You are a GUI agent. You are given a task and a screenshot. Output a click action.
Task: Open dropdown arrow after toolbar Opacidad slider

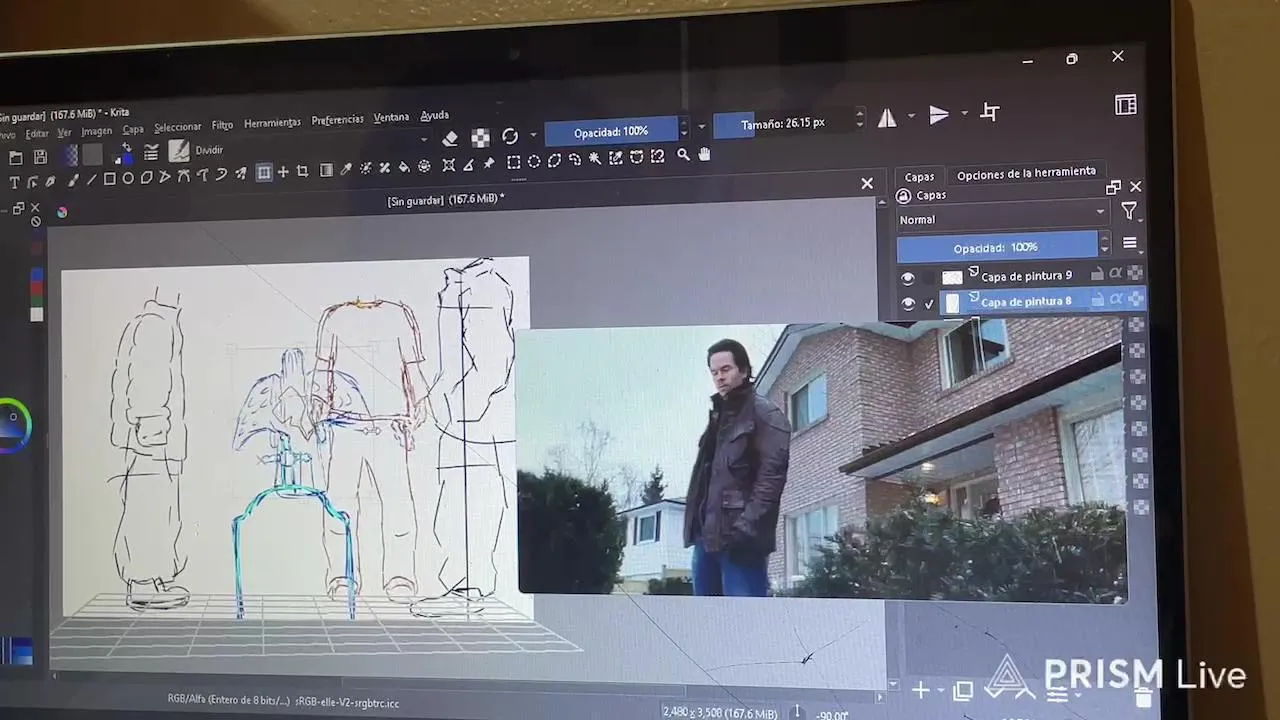(701, 127)
